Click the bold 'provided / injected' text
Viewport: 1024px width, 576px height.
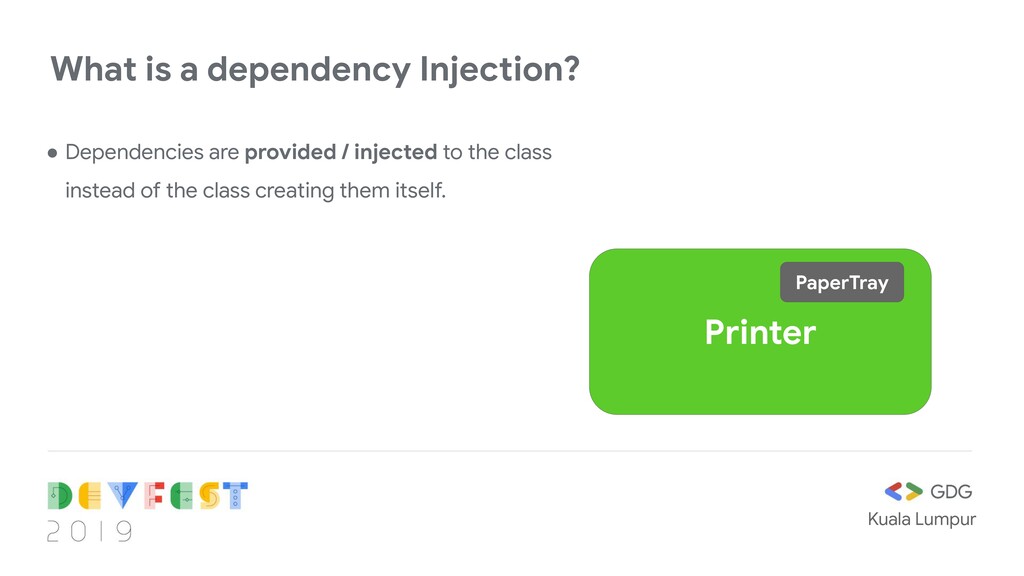coord(341,152)
